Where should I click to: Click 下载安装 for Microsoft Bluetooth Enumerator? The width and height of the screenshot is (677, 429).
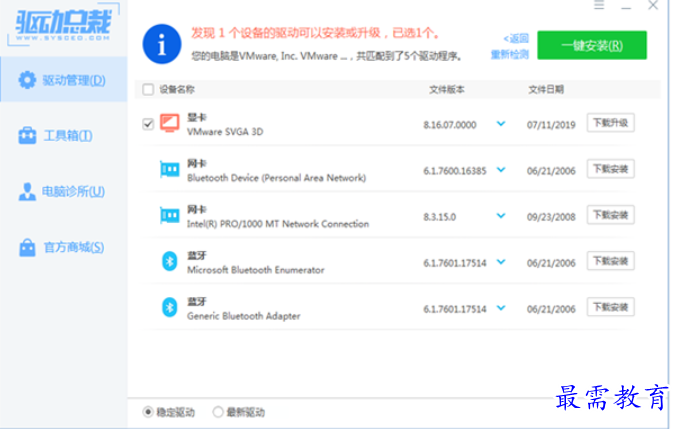(611, 261)
